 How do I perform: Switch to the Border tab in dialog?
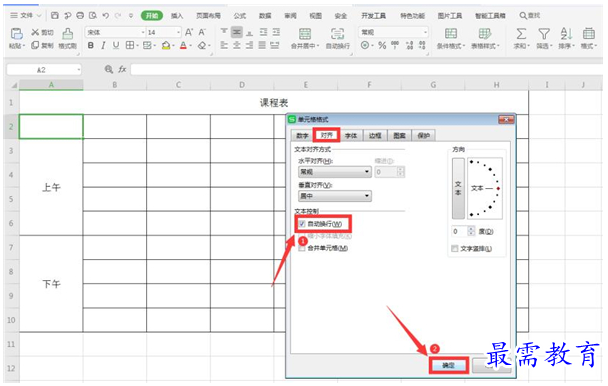coord(375,135)
